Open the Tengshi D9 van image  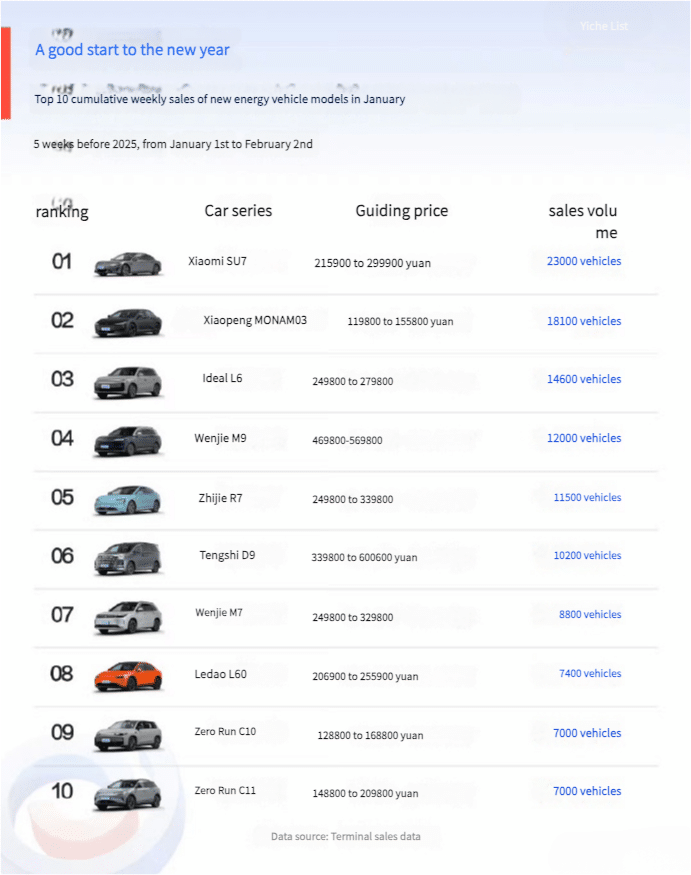pos(128,559)
